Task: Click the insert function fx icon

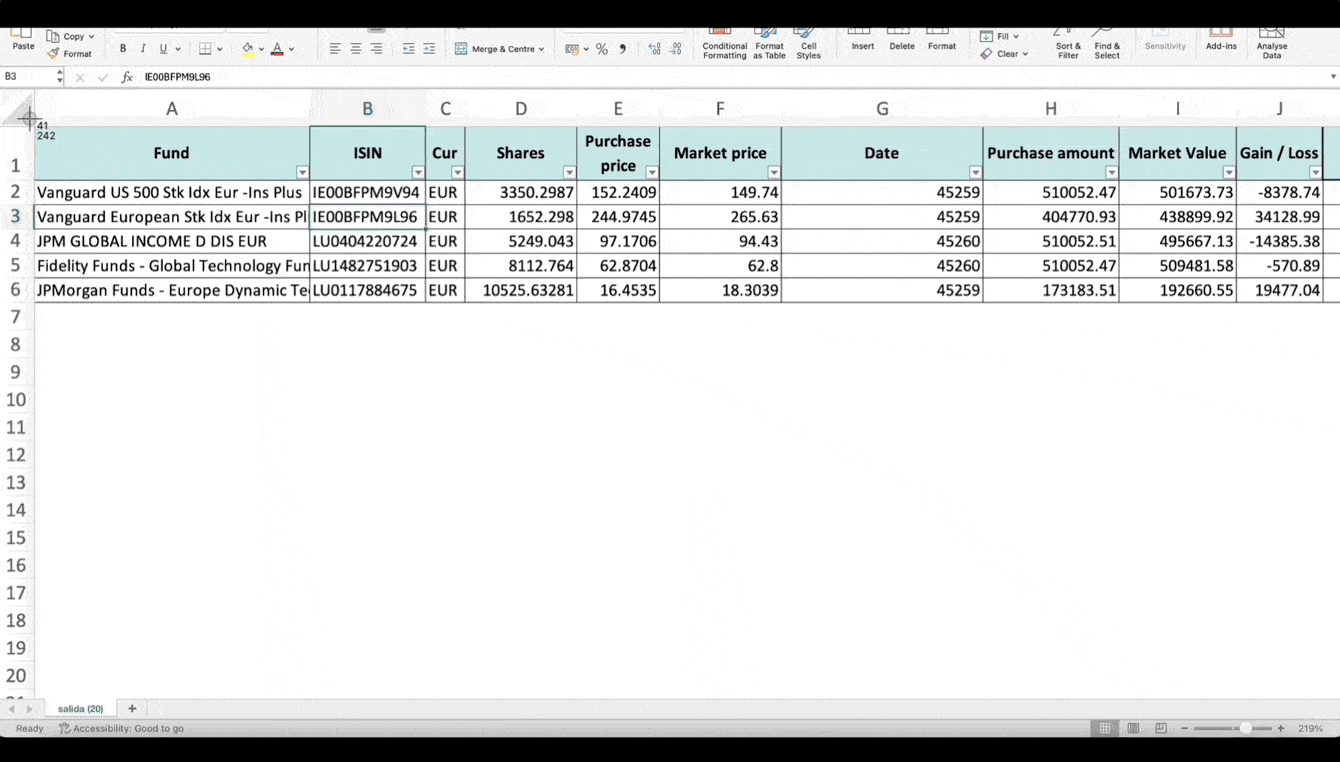Action: pyautogui.click(x=127, y=77)
